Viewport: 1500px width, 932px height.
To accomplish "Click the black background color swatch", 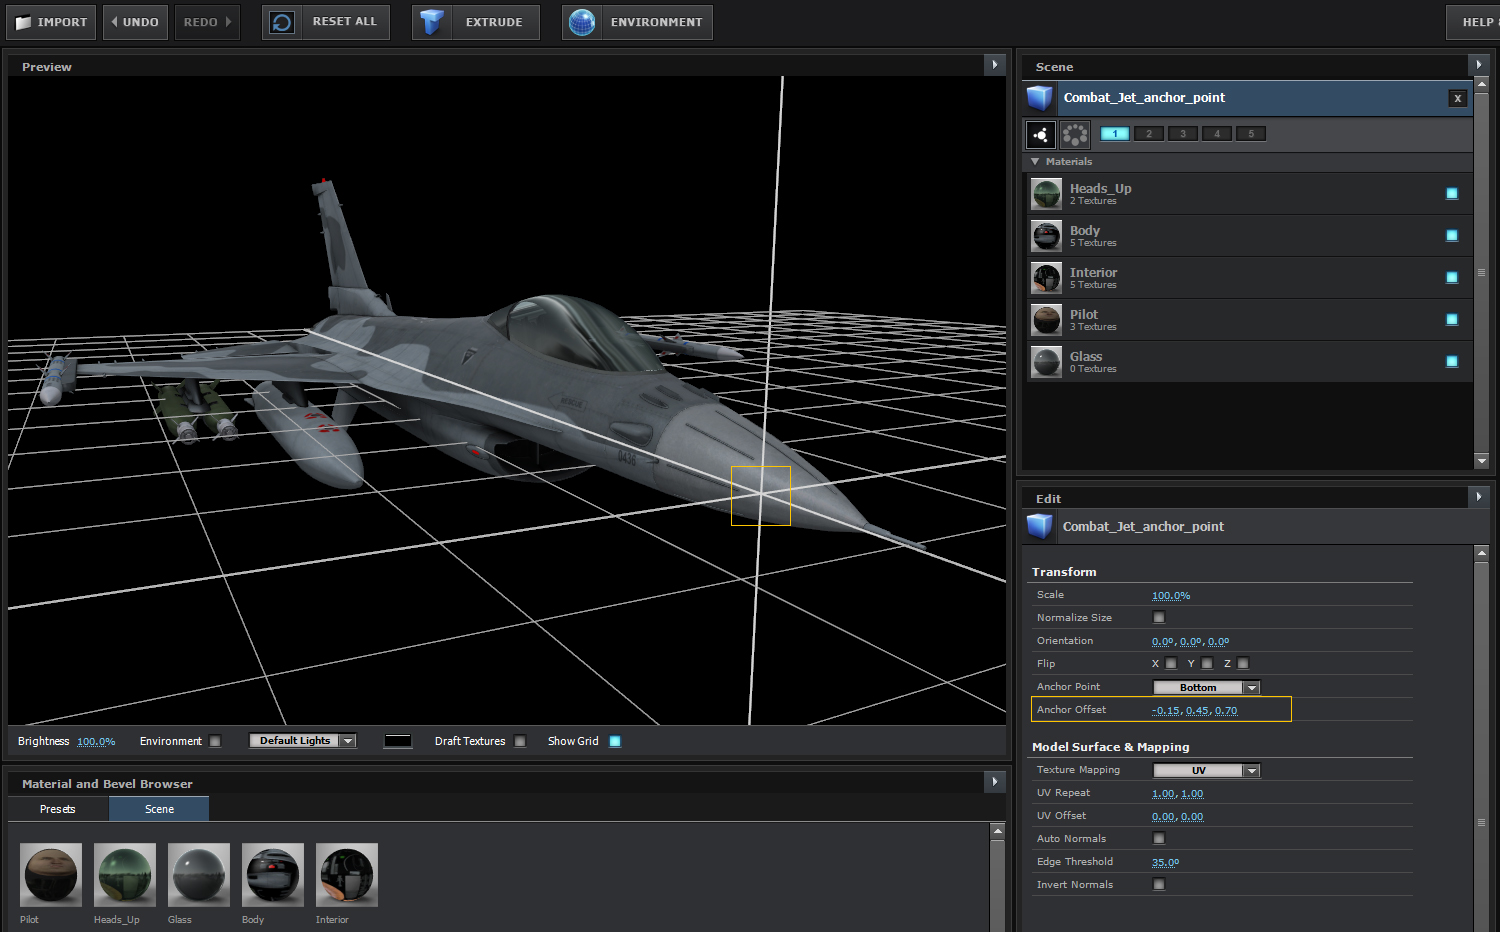I will click(398, 741).
